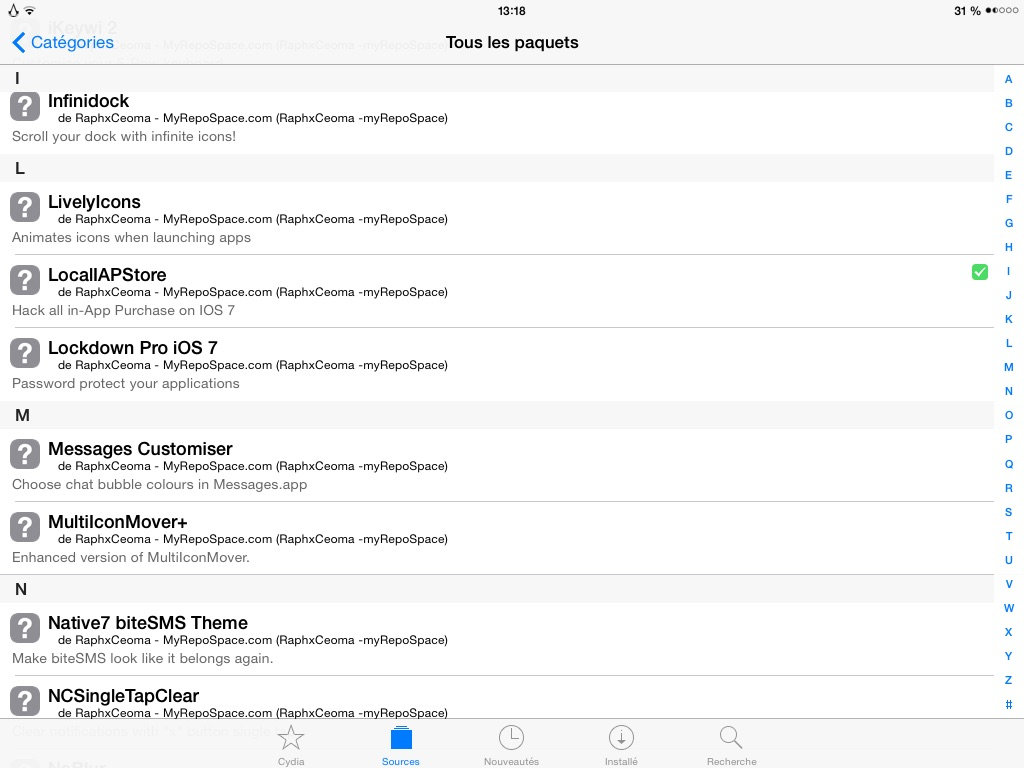This screenshot has height=768, width=1024.
Task: Jump to index letter Z
Action: click(x=1008, y=680)
